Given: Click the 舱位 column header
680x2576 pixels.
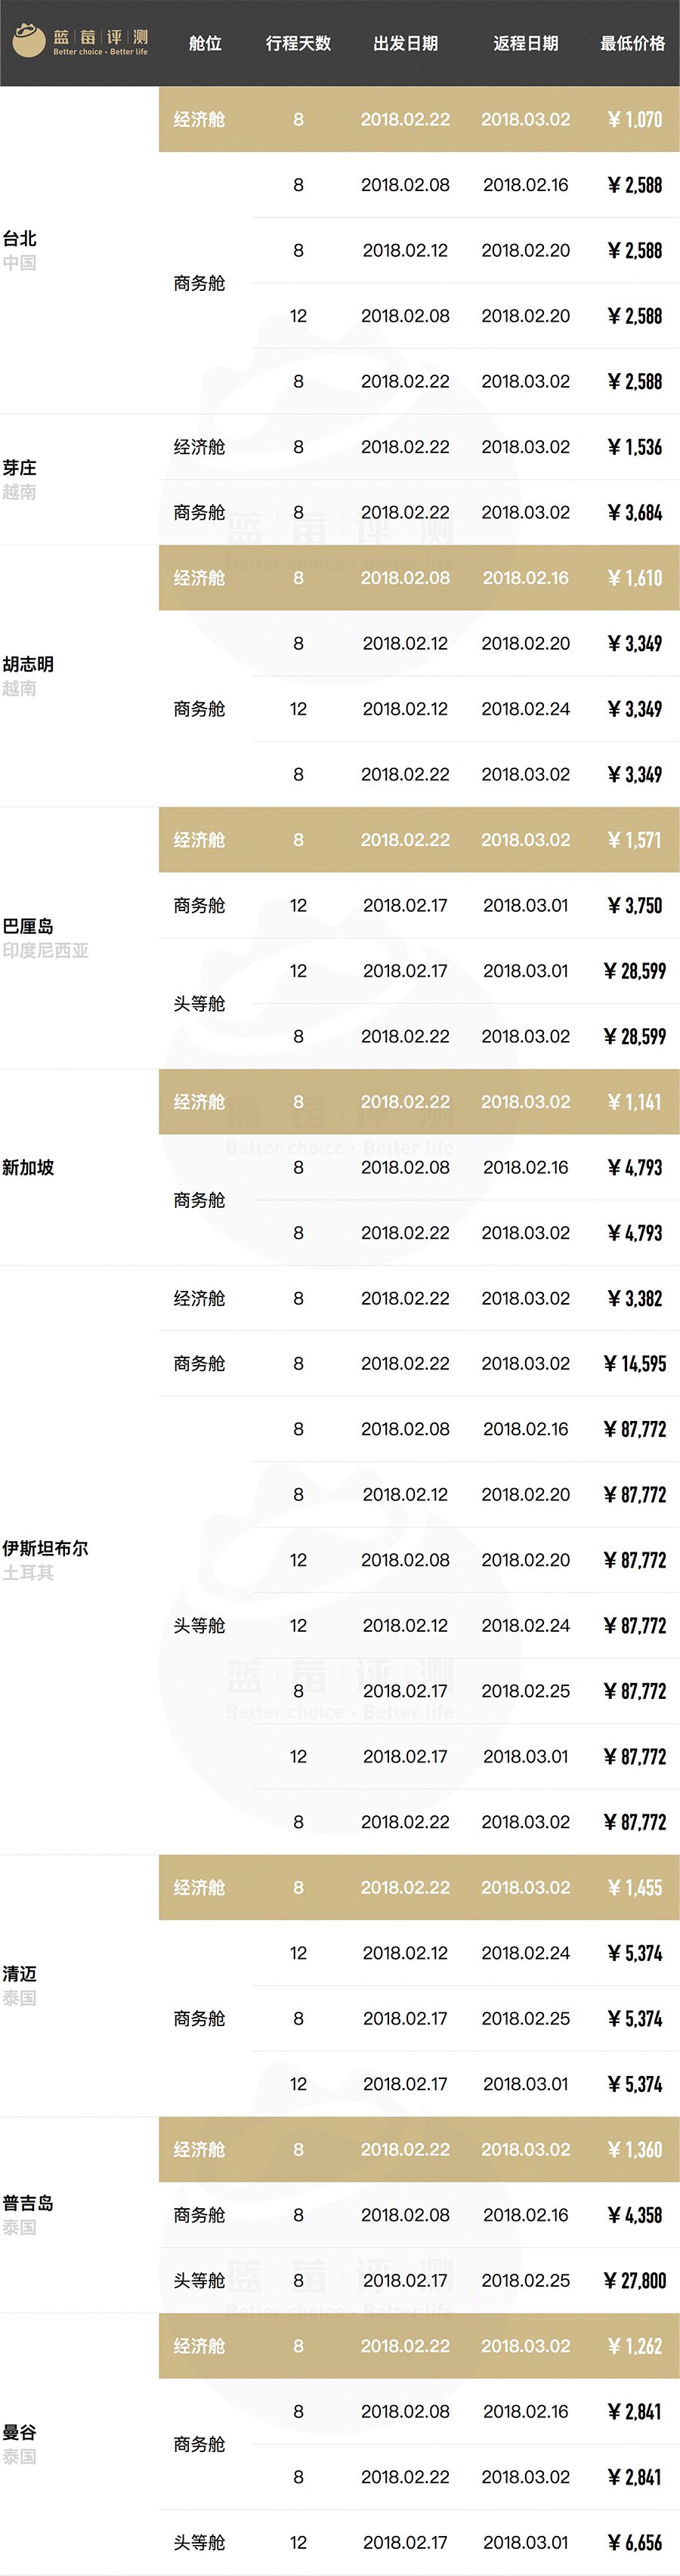Looking at the screenshot, I should click(205, 43).
